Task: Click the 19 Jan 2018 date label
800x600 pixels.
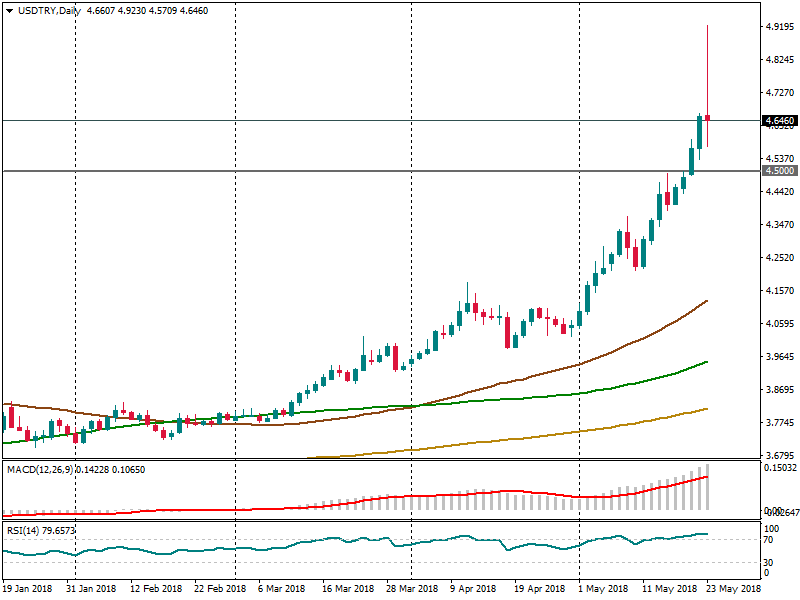Action: pyautogui.click(x=29, y=589)
